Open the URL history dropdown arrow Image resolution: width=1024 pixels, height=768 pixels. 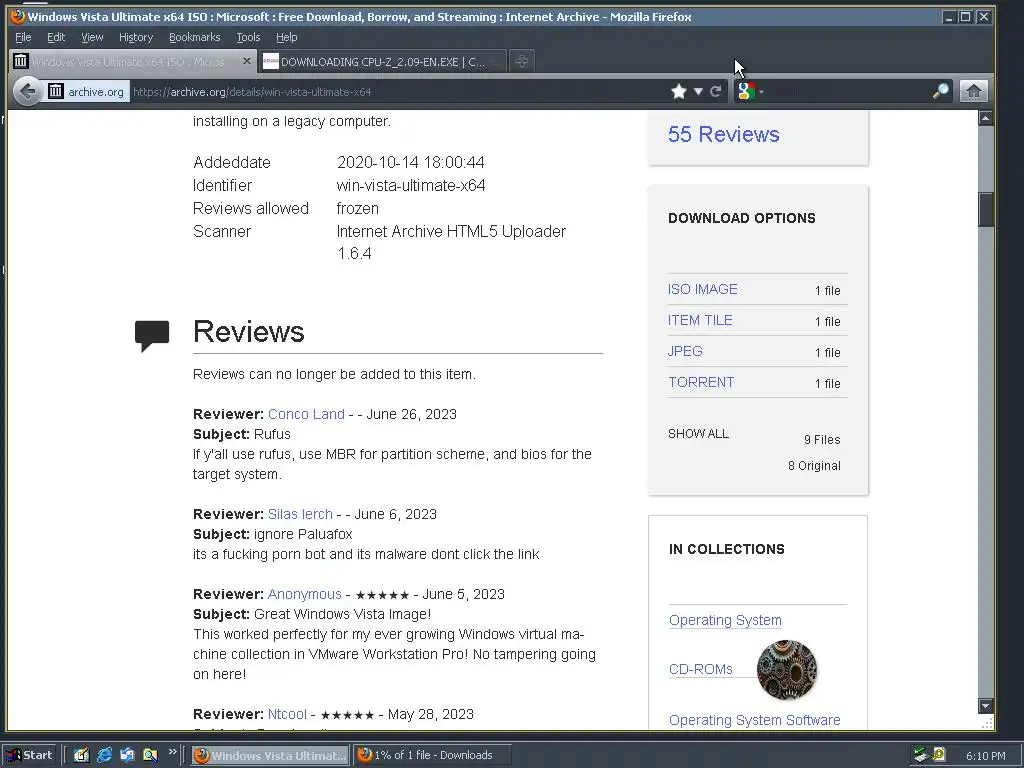click(x=698, y=91)
